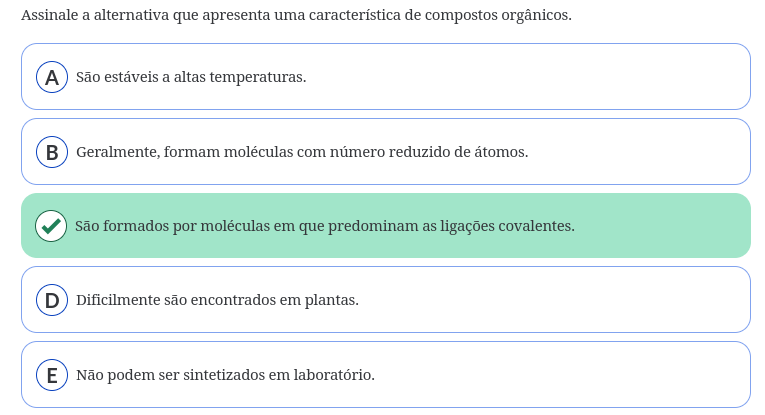Click the circled letter B icon
Image resolution: width=765 pixels, height=415 pixels.
[x=52, y=152]
